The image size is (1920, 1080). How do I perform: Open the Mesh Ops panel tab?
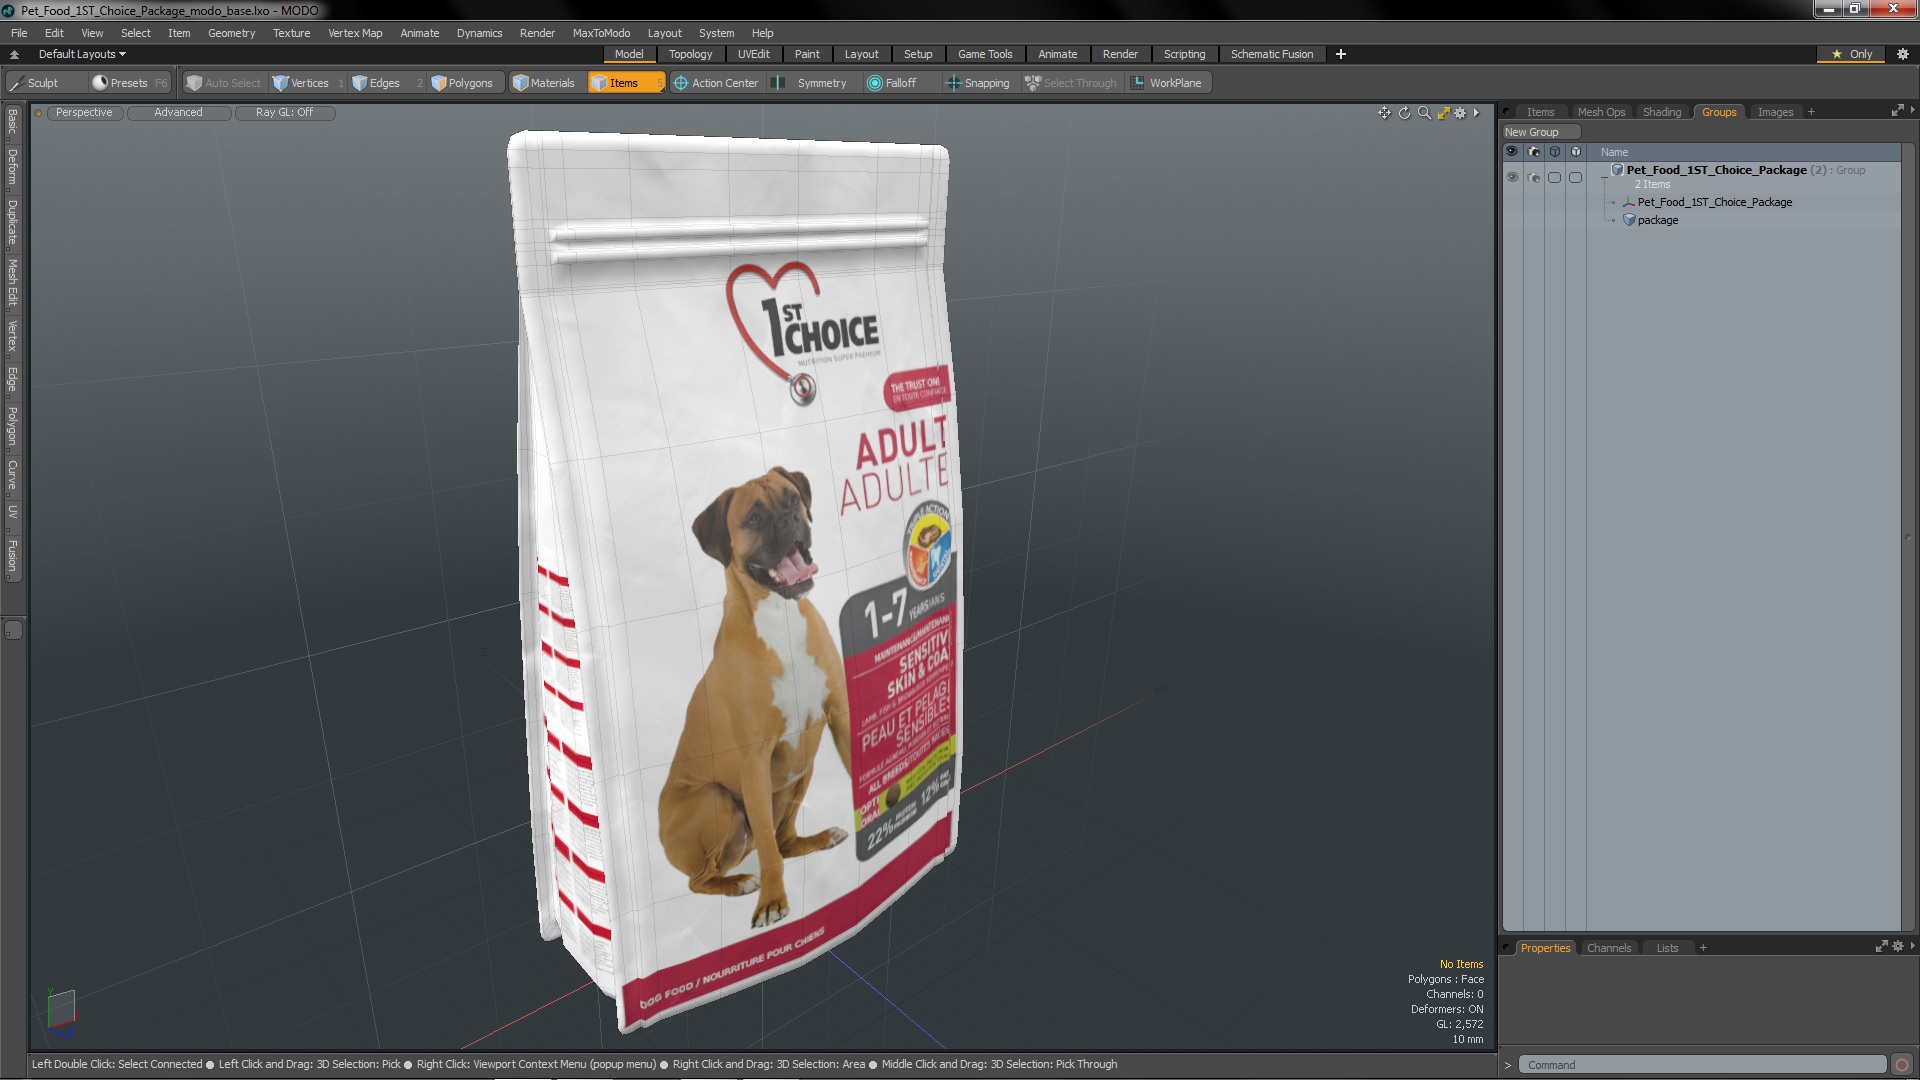click(x=1601, y=112)
